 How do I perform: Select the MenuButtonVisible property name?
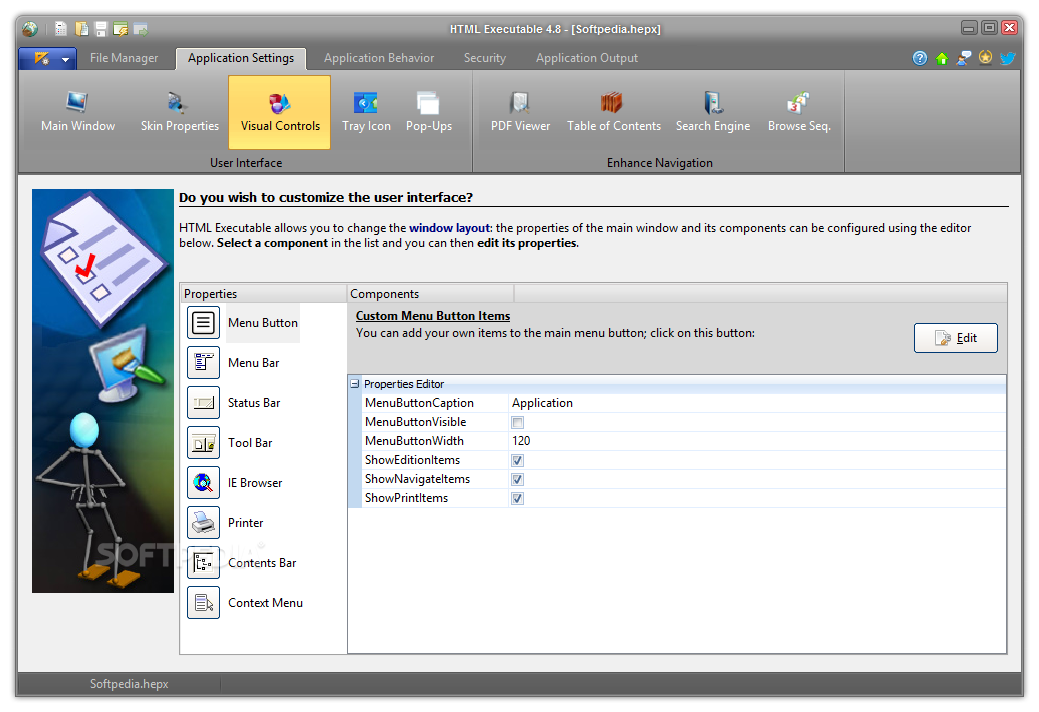[415, 422]
